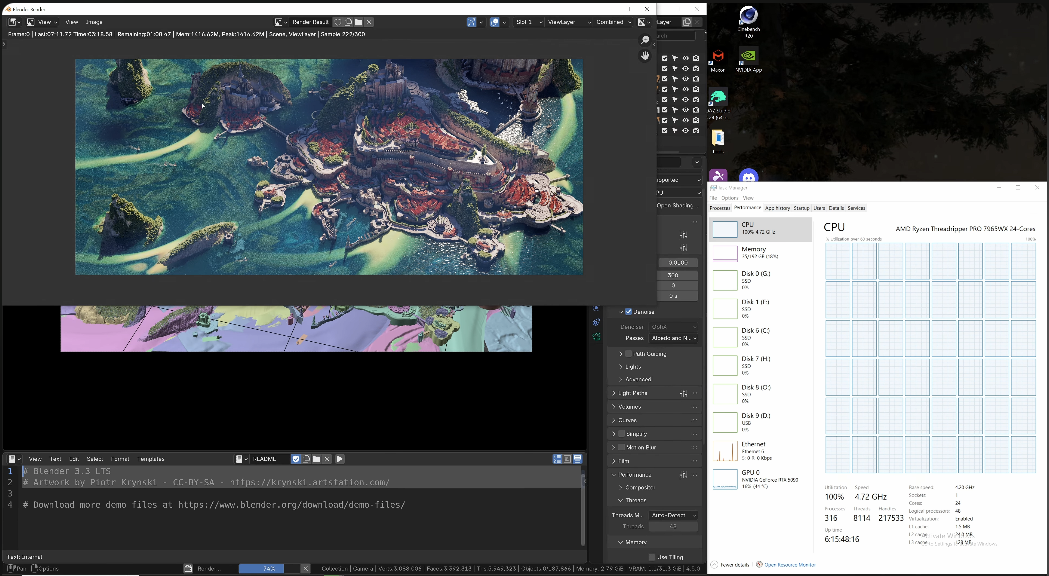
Task: Toggle display channels icon in render header
Action: tap(642, 22)
